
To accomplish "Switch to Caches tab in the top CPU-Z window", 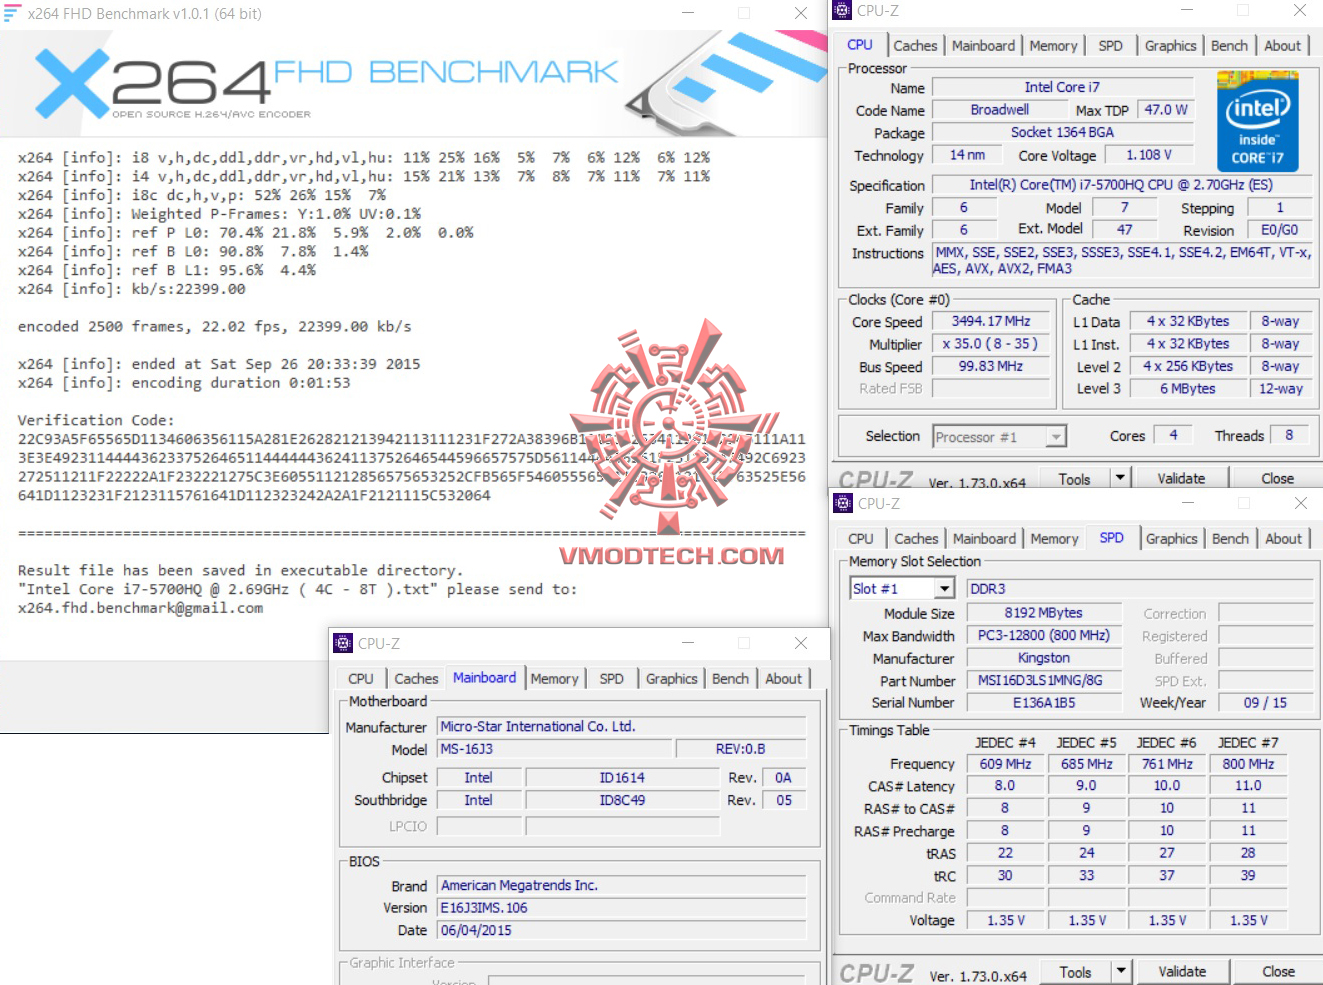I will pyautogui.click(x=915, y=46).
